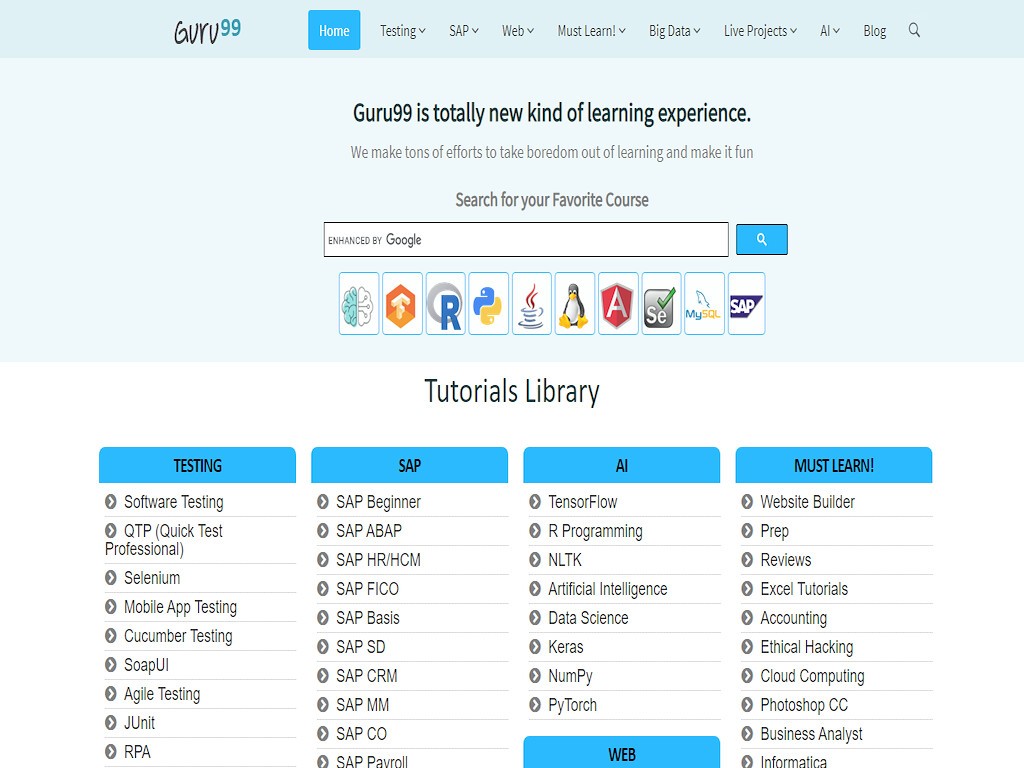Go to the Home tab
The width and height of the screenshot is (1024, 768).
pos(334,30)
